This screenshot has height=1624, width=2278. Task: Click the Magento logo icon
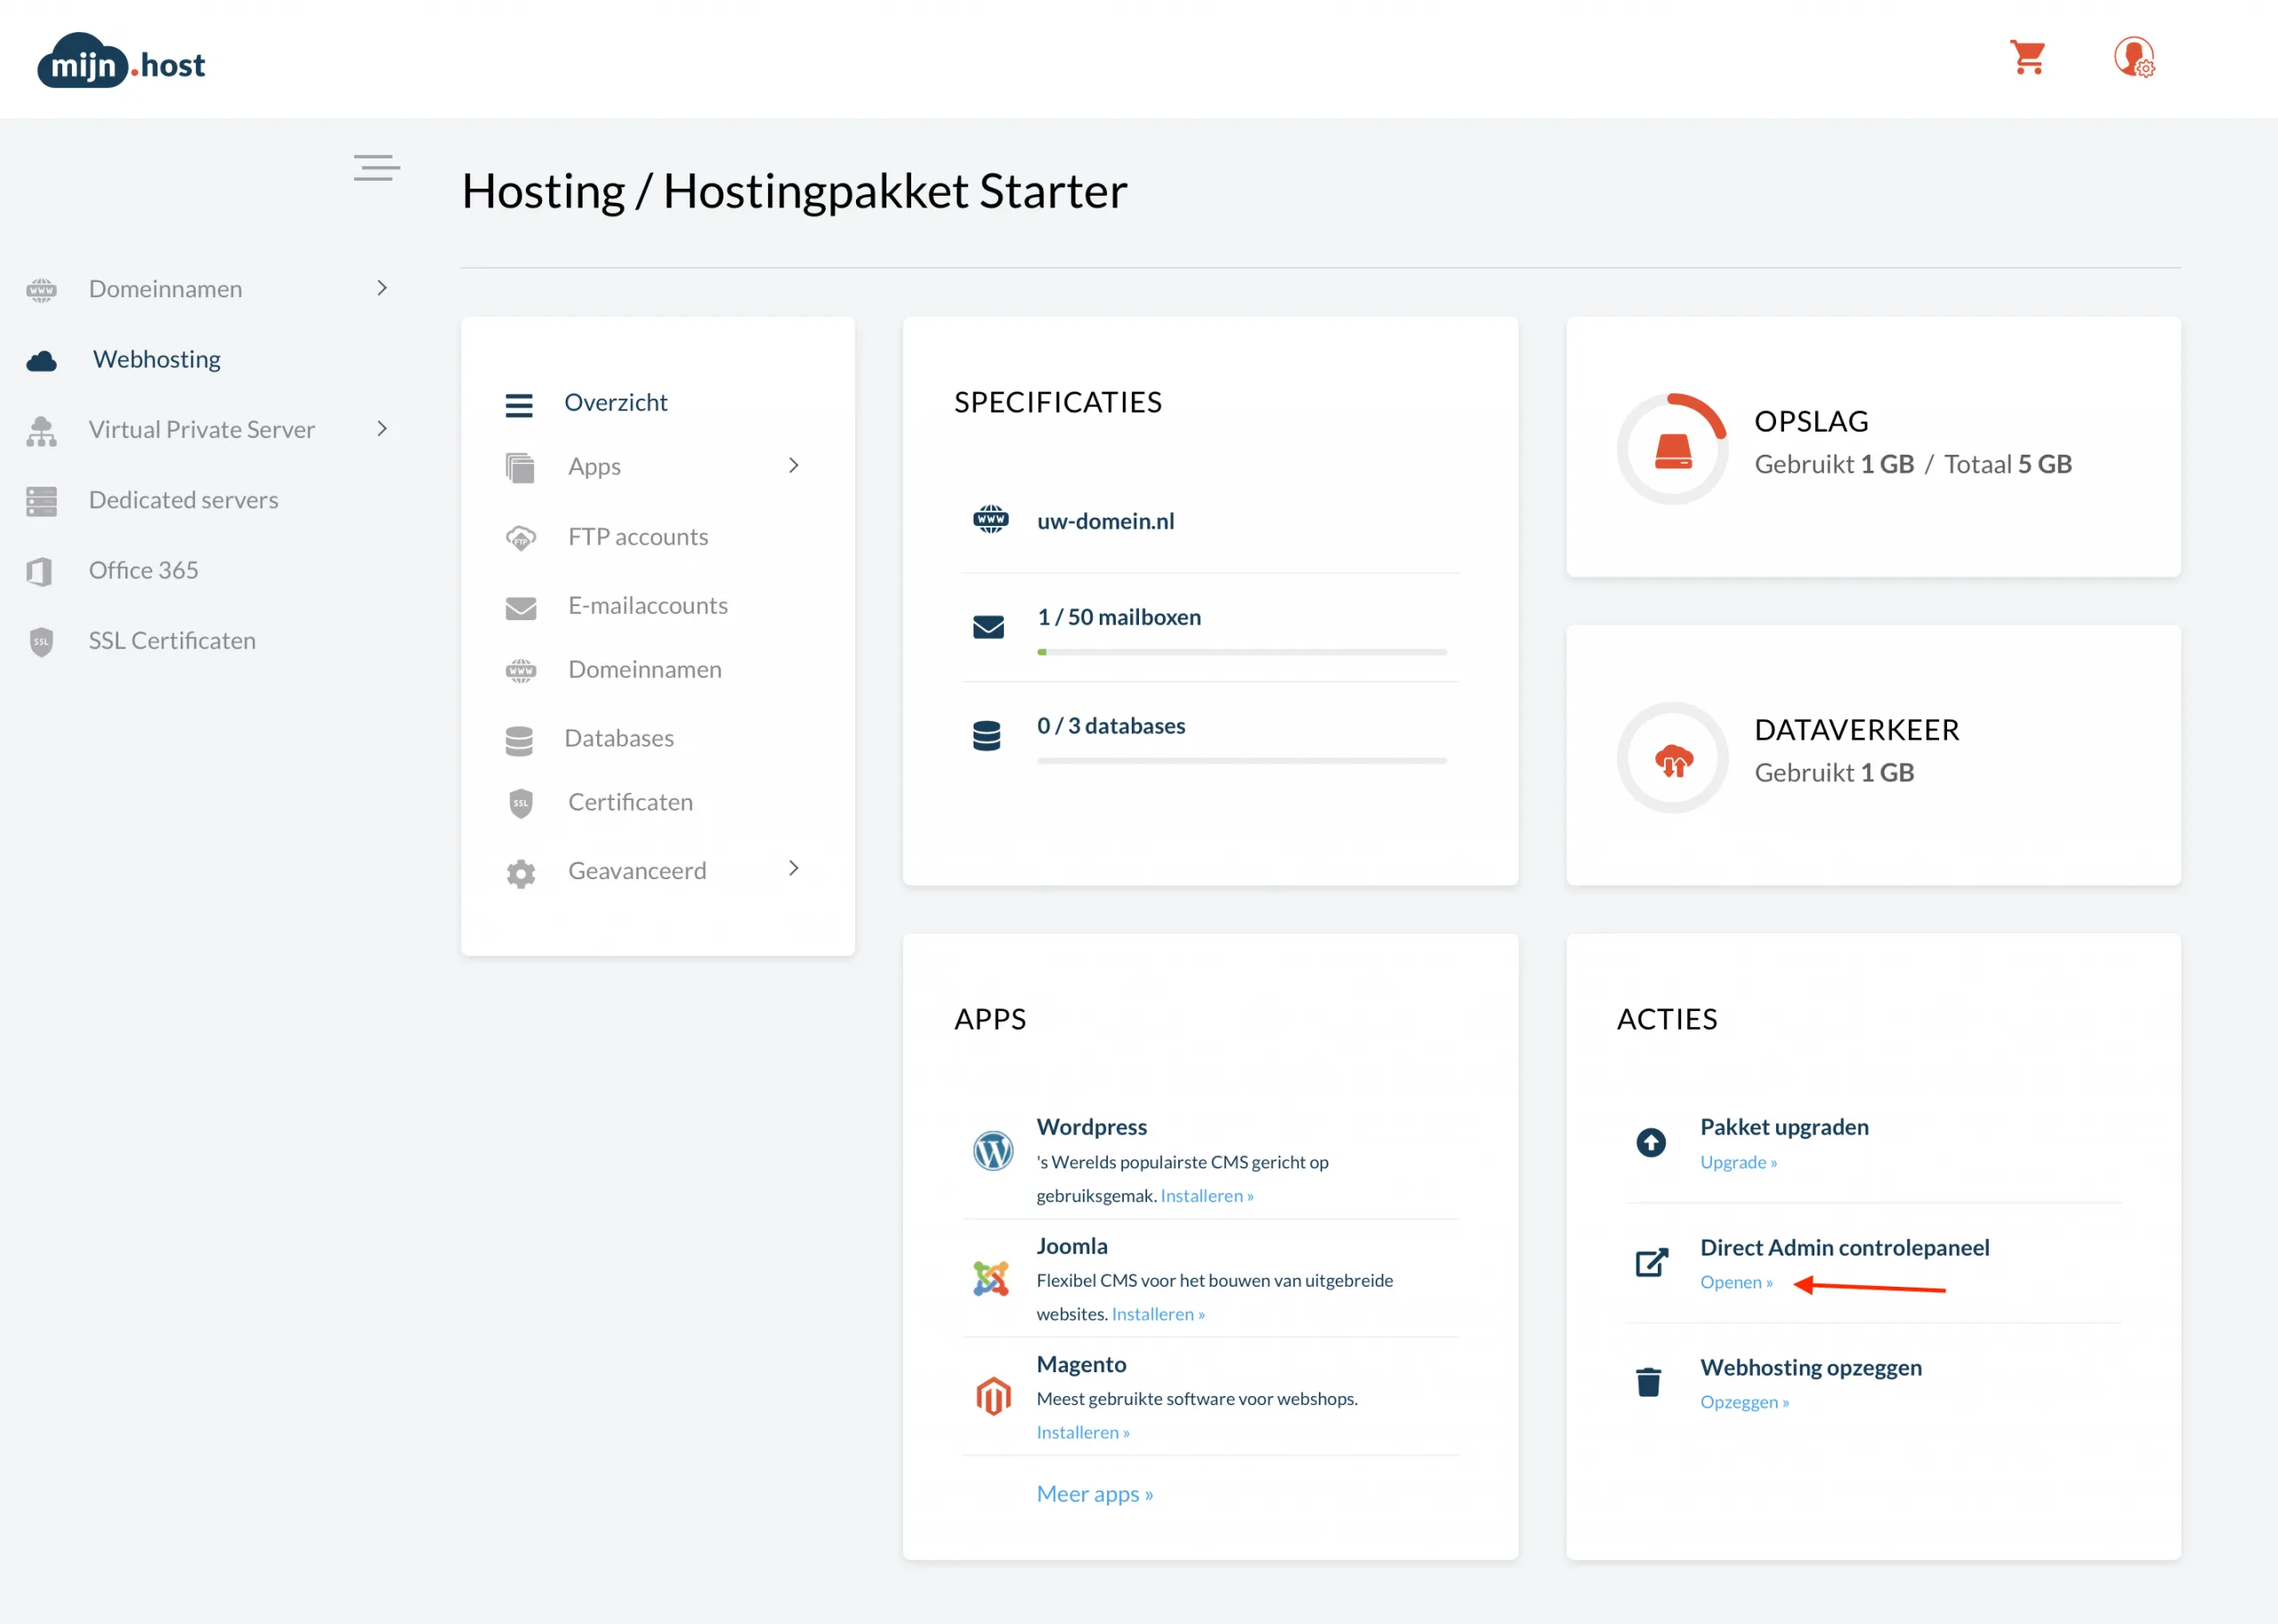(x=992, y=1396)
